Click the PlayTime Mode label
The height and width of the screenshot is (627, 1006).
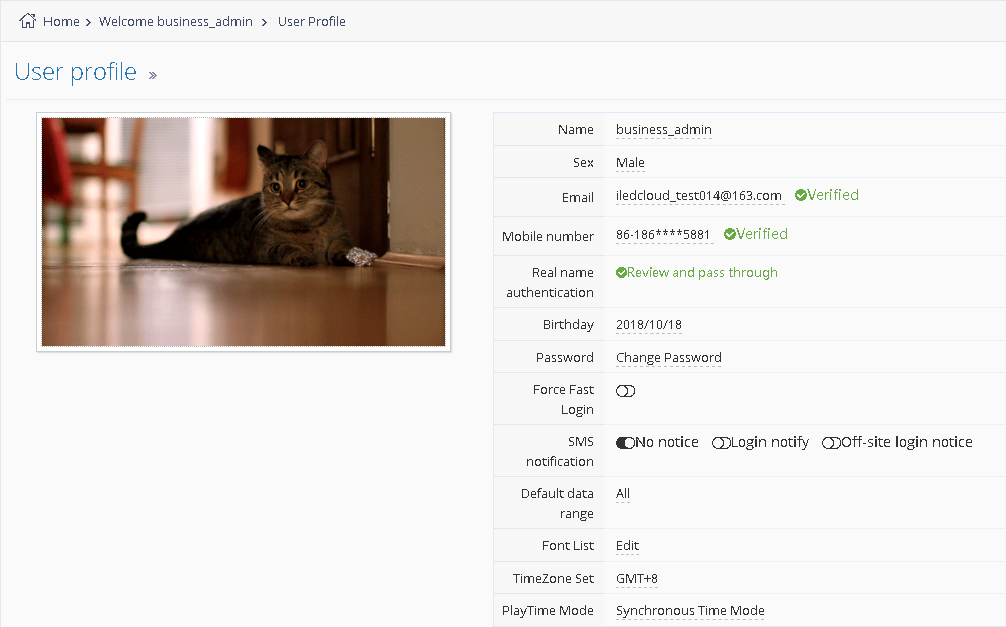(x=548, y=611)
